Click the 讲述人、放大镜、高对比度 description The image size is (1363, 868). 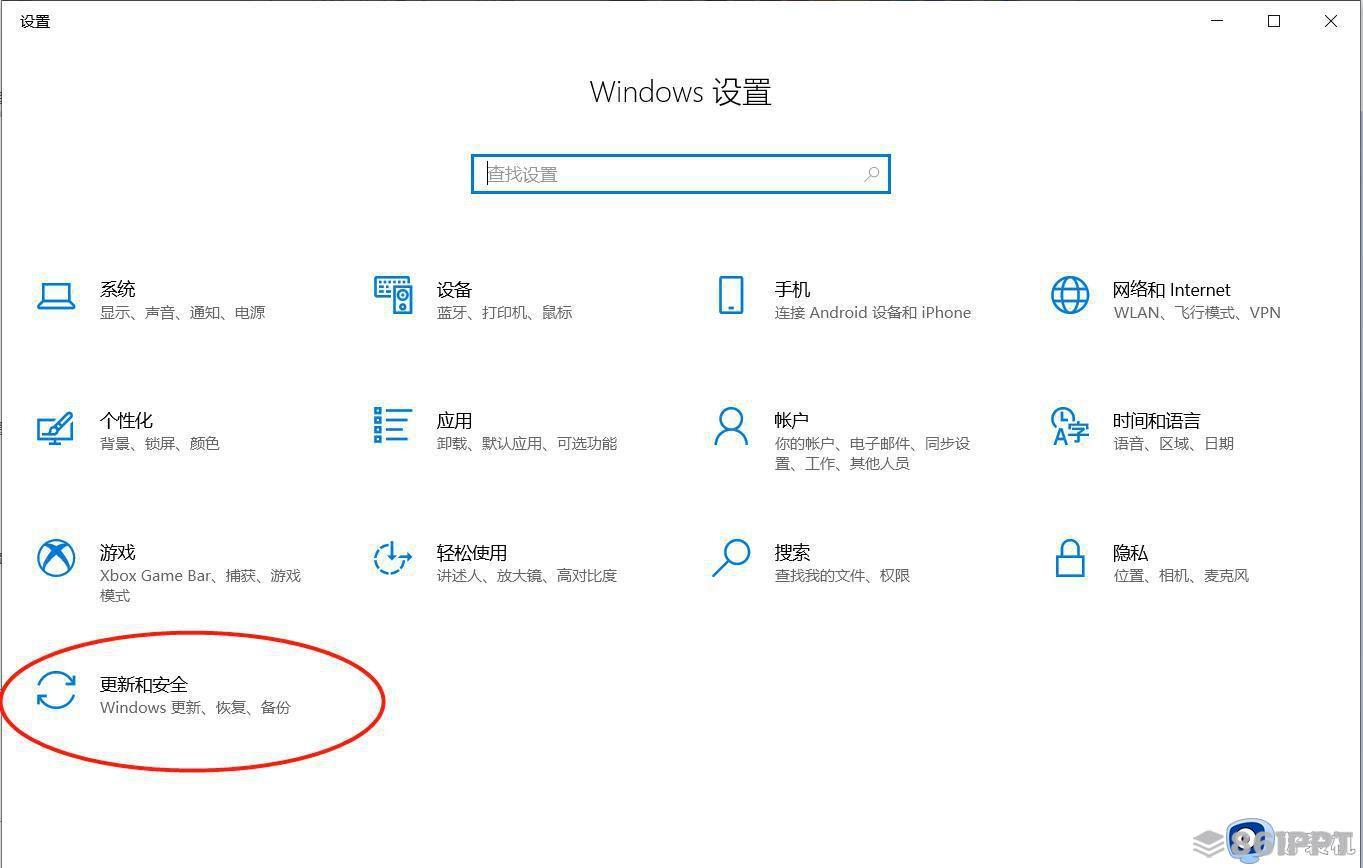(527, 576)
